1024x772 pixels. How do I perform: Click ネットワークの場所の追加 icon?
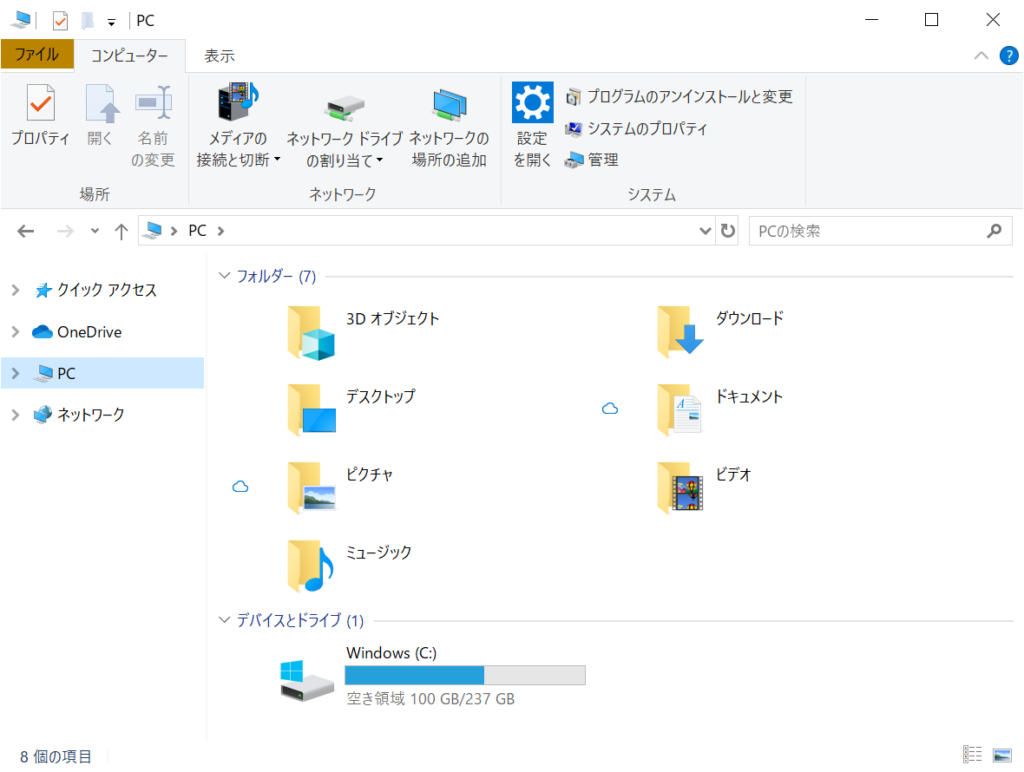pos(449,105)
